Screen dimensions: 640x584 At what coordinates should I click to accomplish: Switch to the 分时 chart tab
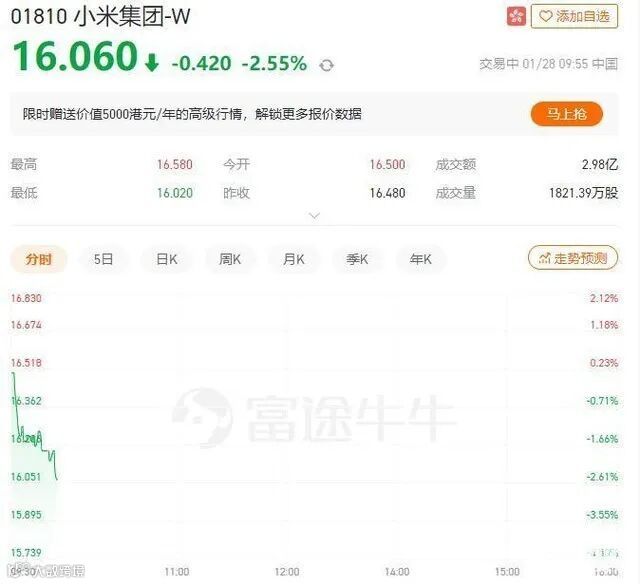pos(38,259)
